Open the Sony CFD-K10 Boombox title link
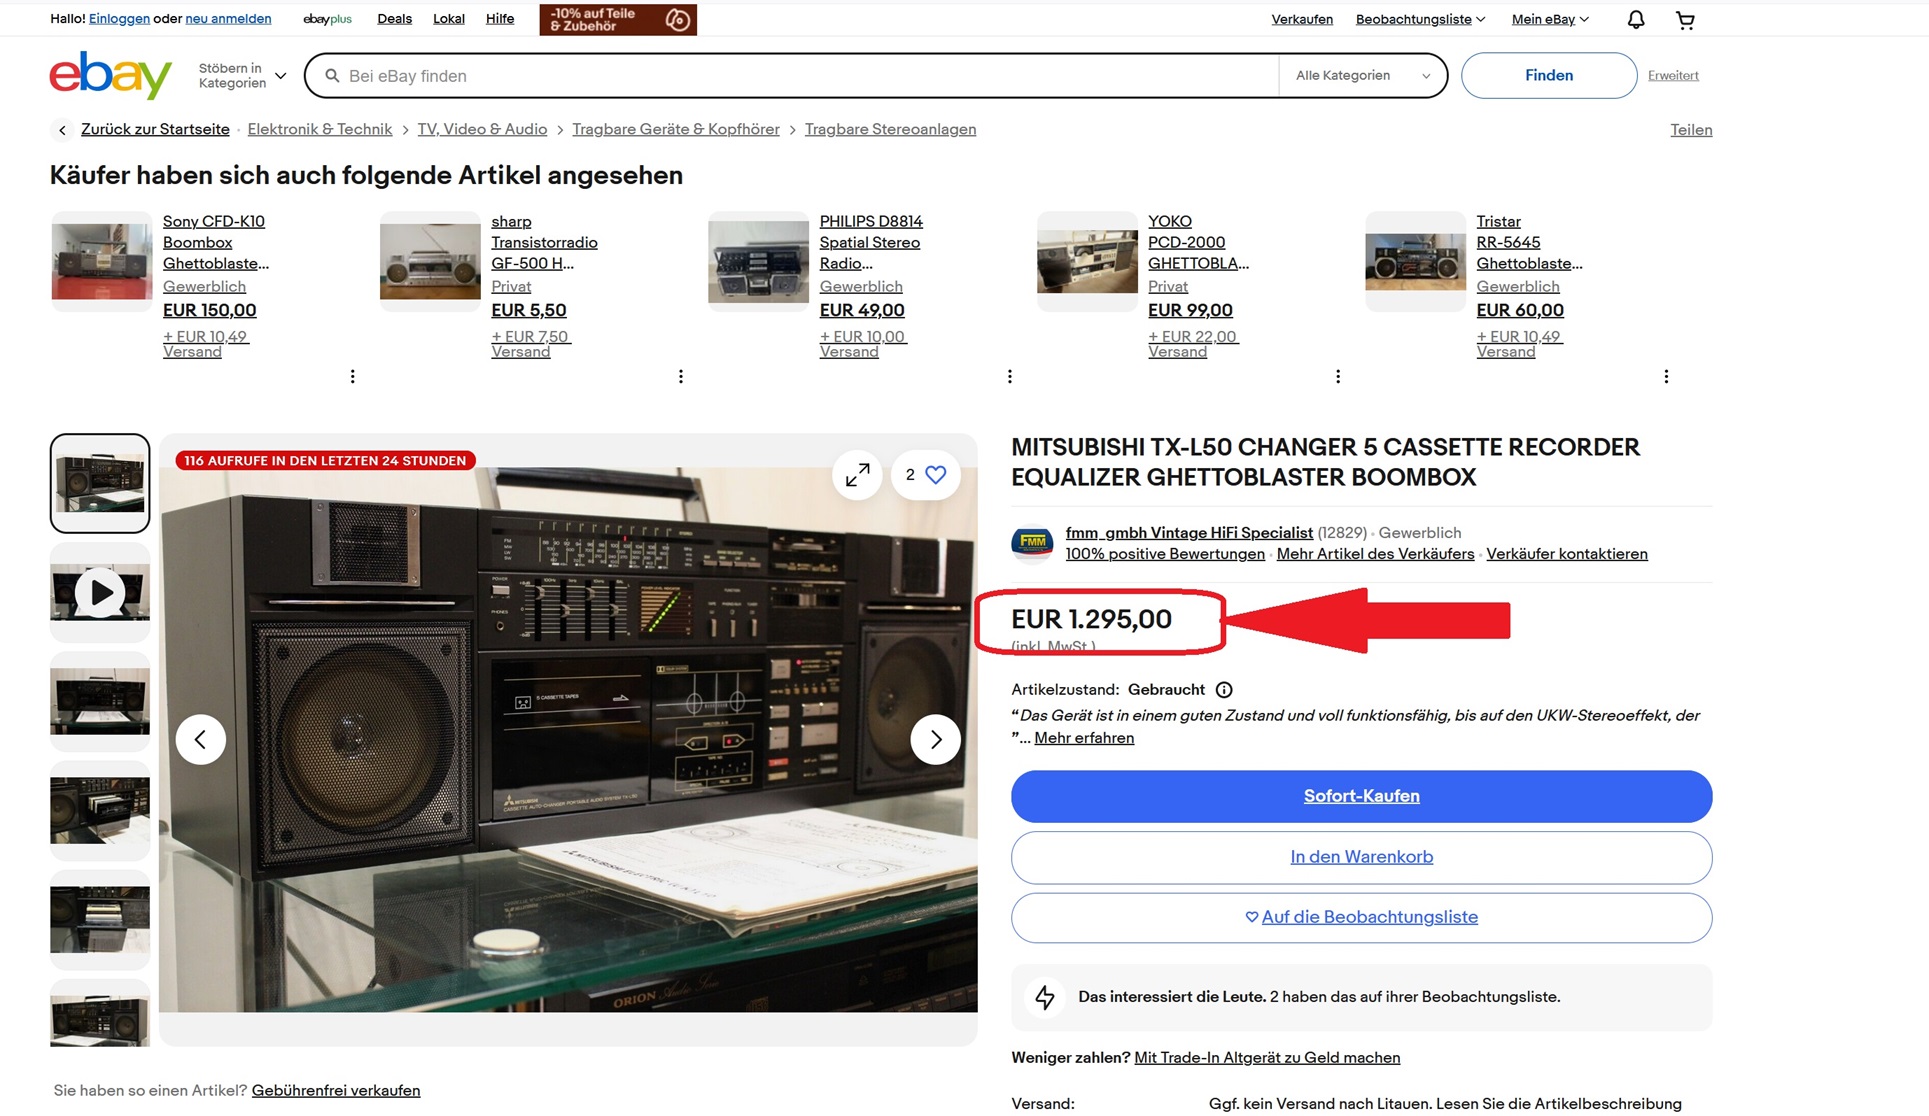The width and height of the screenshot is (1929, 1116). tap(216, 243)
